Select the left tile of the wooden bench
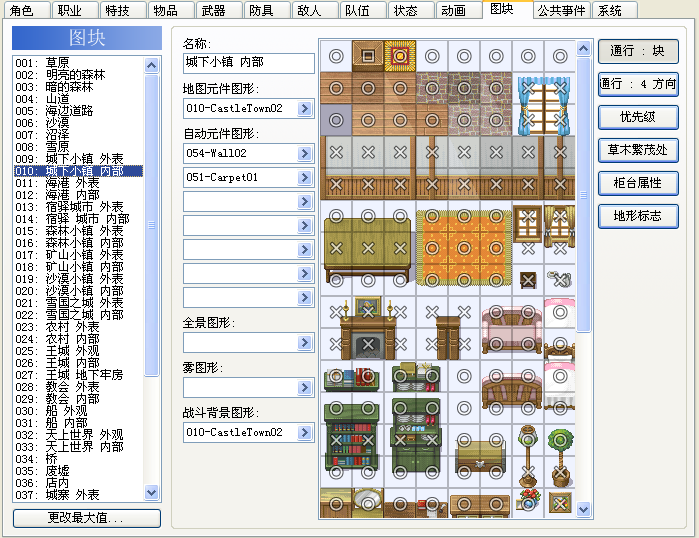This screenshot has height=538, width=699. 496,376
